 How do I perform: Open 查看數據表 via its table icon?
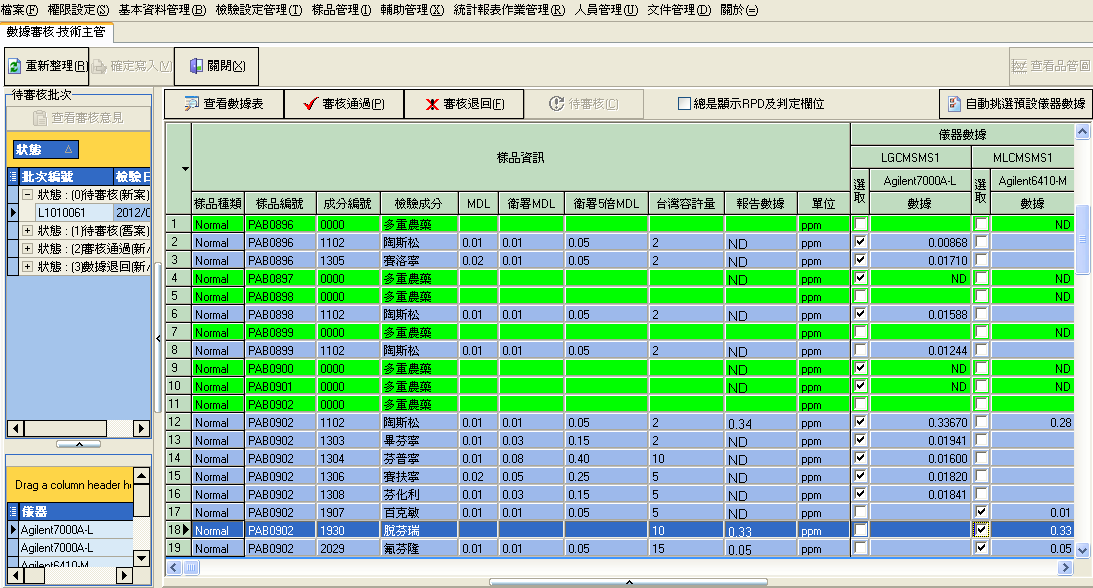[x=191, y=104]
